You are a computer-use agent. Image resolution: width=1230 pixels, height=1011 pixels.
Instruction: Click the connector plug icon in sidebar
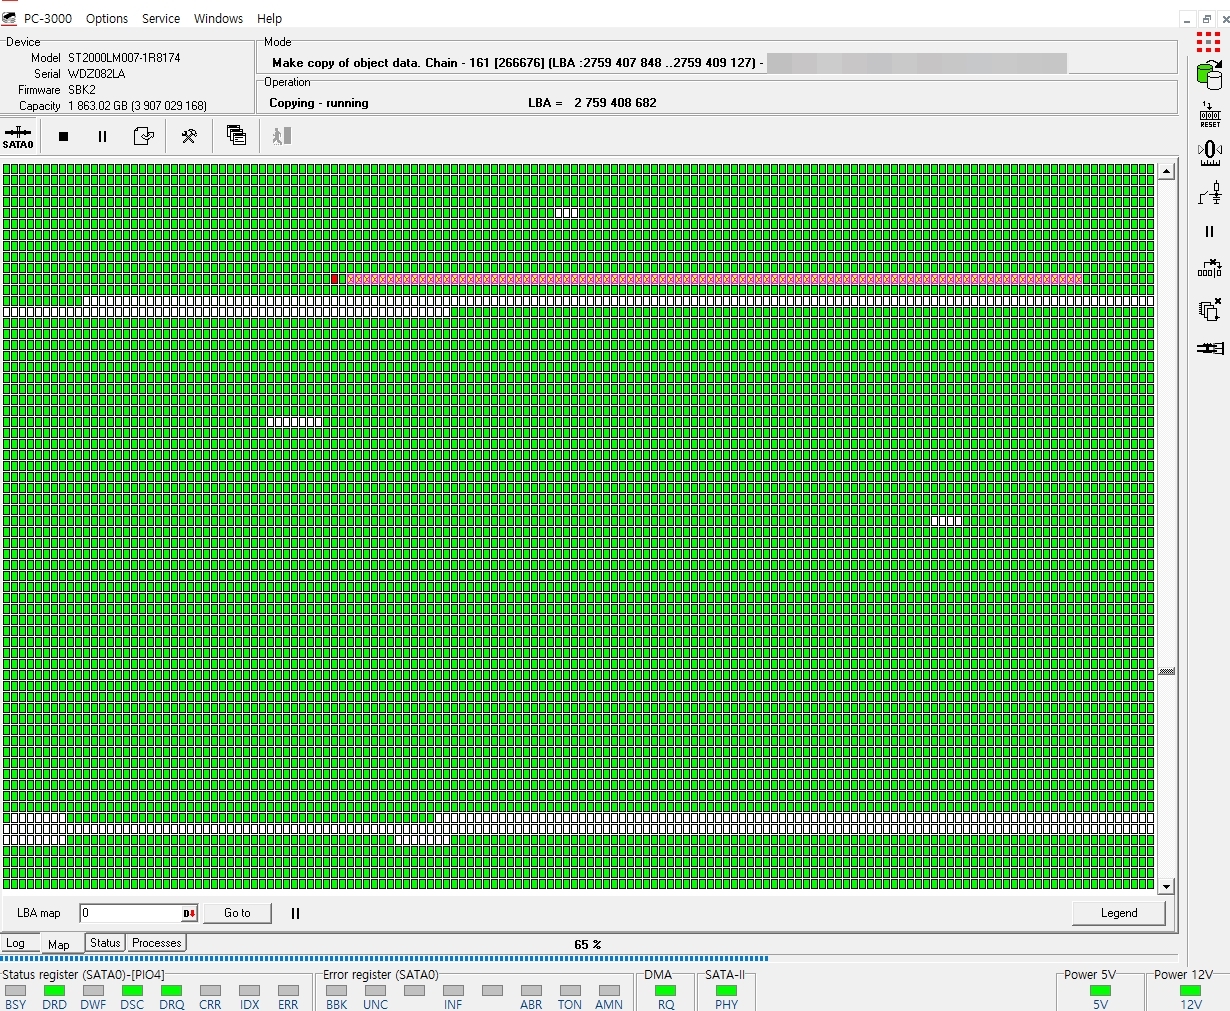[1210, 348]
